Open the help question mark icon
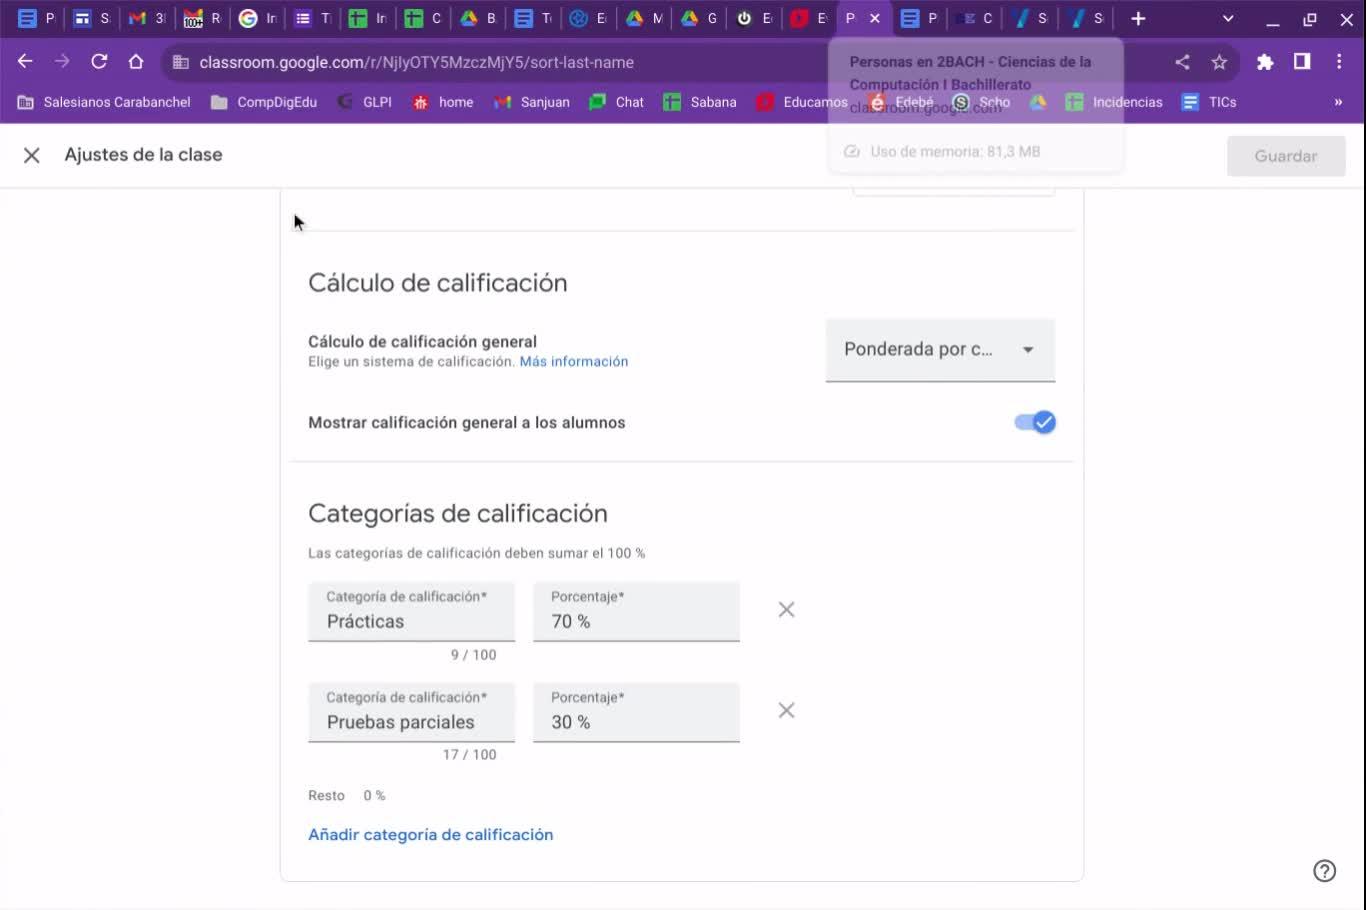The height and width of the screenshot is (910, 1366). tap(1324, 871)
